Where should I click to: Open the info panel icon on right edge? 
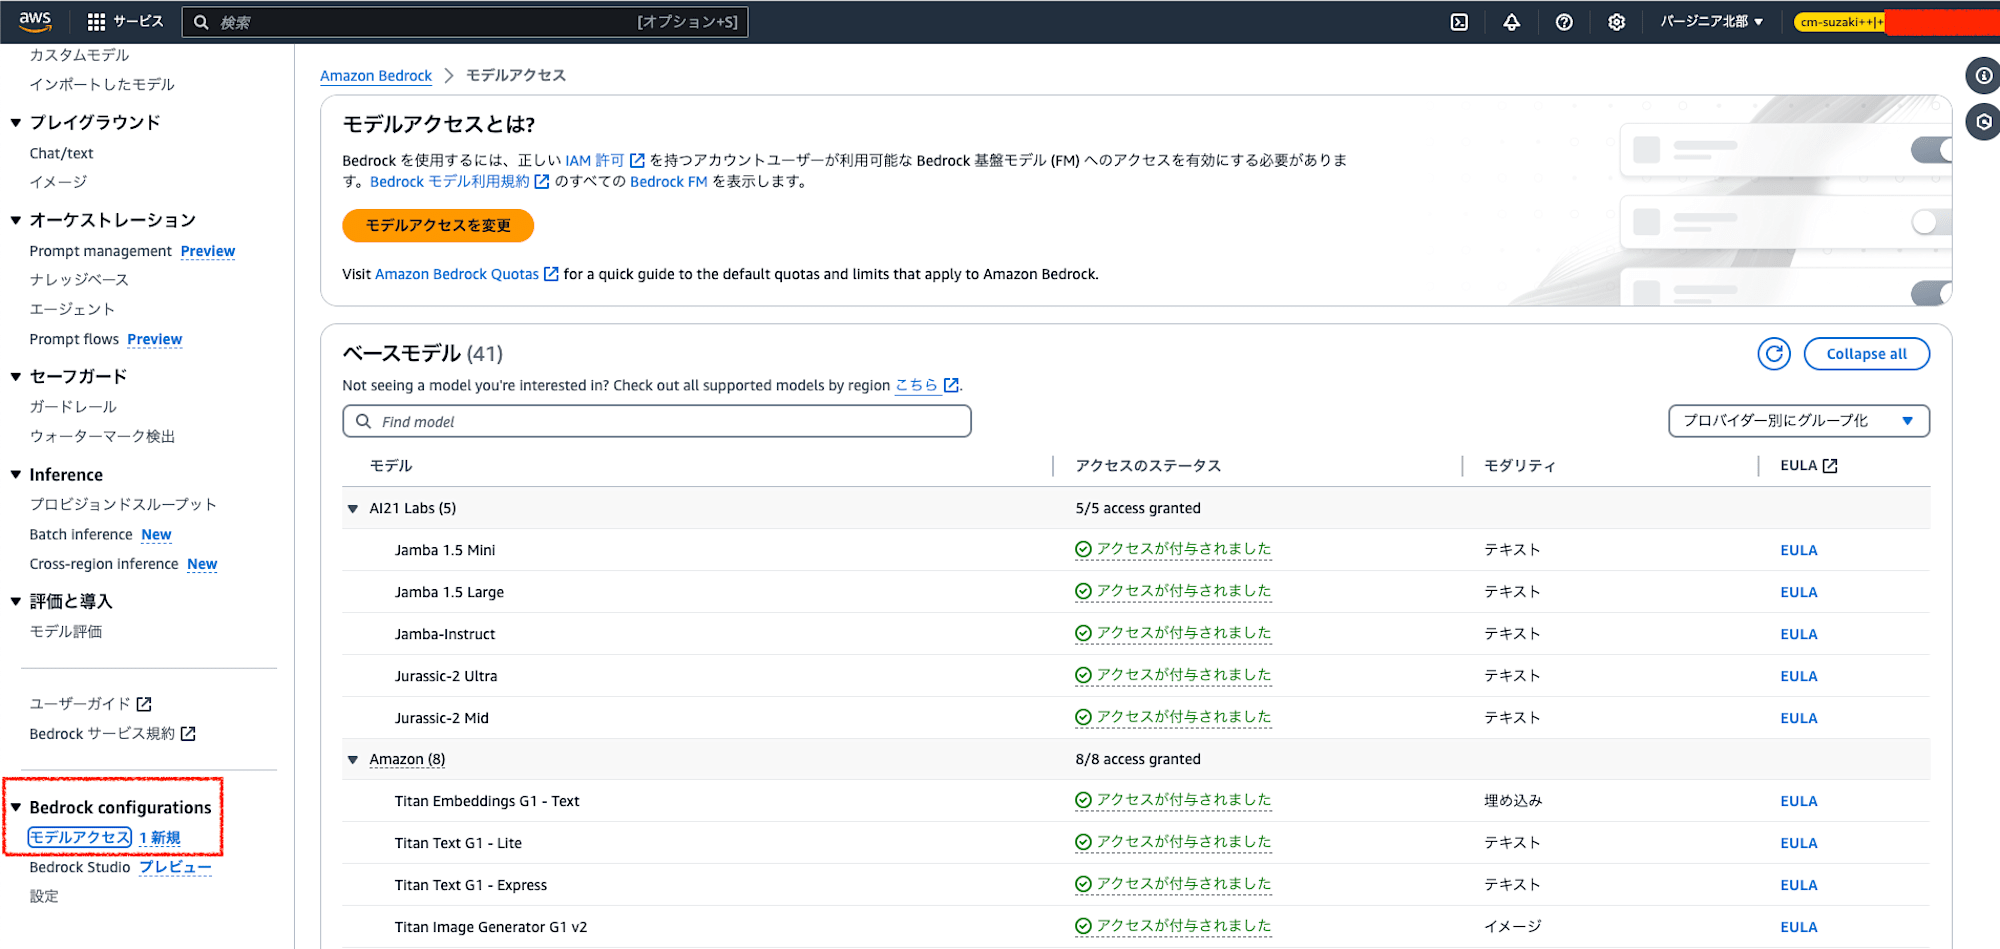coord(1983,76)
